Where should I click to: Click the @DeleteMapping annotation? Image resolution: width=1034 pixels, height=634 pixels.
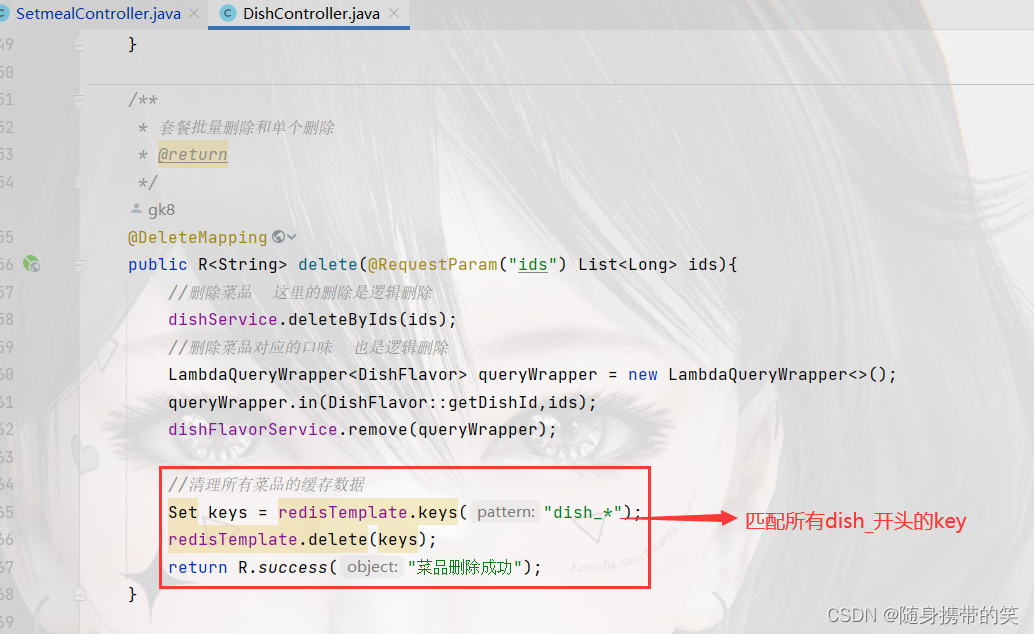[x=197, y=238]
